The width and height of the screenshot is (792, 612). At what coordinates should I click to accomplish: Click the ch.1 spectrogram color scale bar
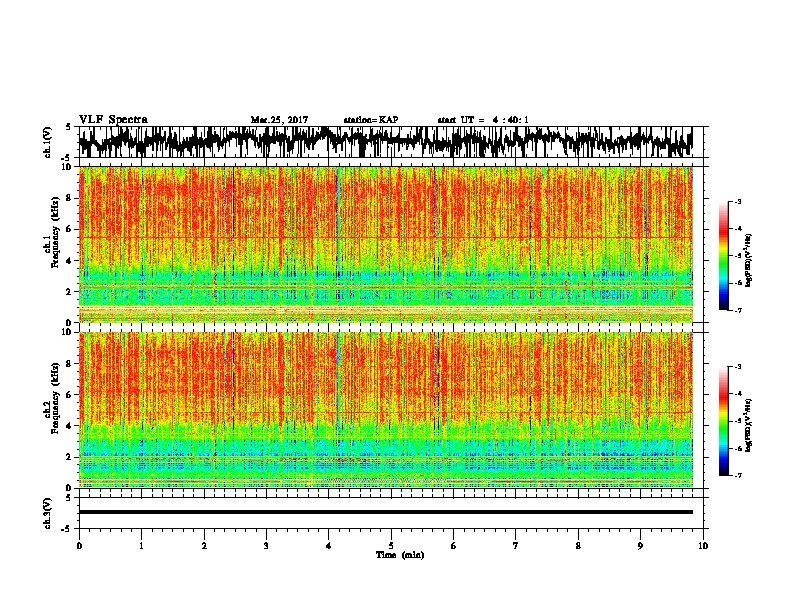pyautogui.click(x=724, y=256)
